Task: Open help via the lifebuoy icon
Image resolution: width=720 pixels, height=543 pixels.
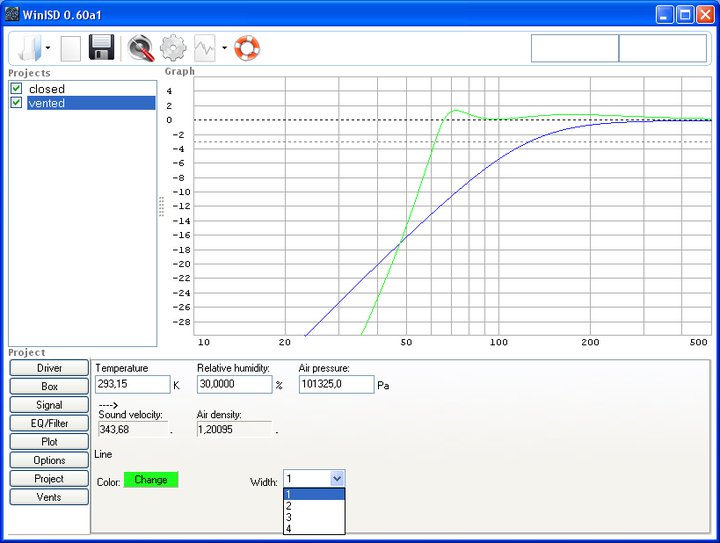Action: [x=247, y=48]
